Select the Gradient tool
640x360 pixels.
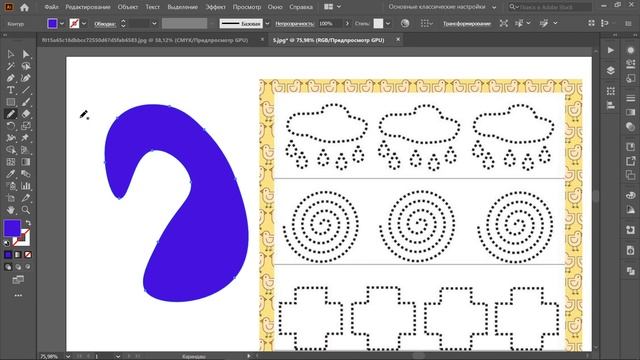(x=26, y=162)
